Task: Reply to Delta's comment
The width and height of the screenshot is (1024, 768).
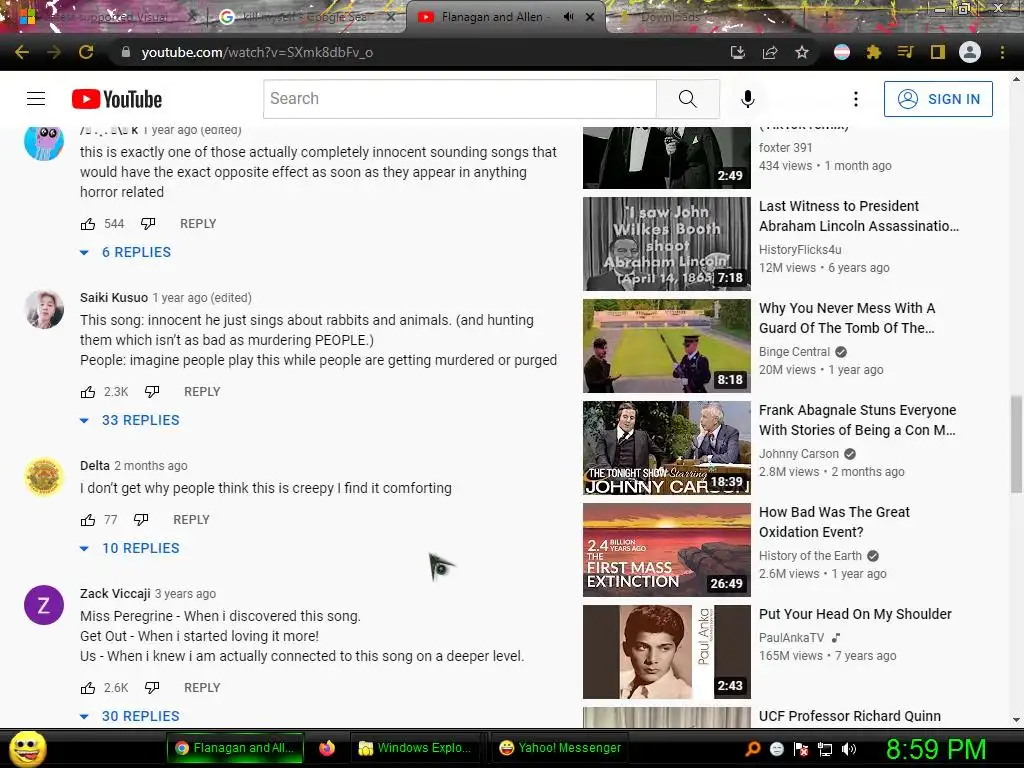Action: click(x=191, y=520)
